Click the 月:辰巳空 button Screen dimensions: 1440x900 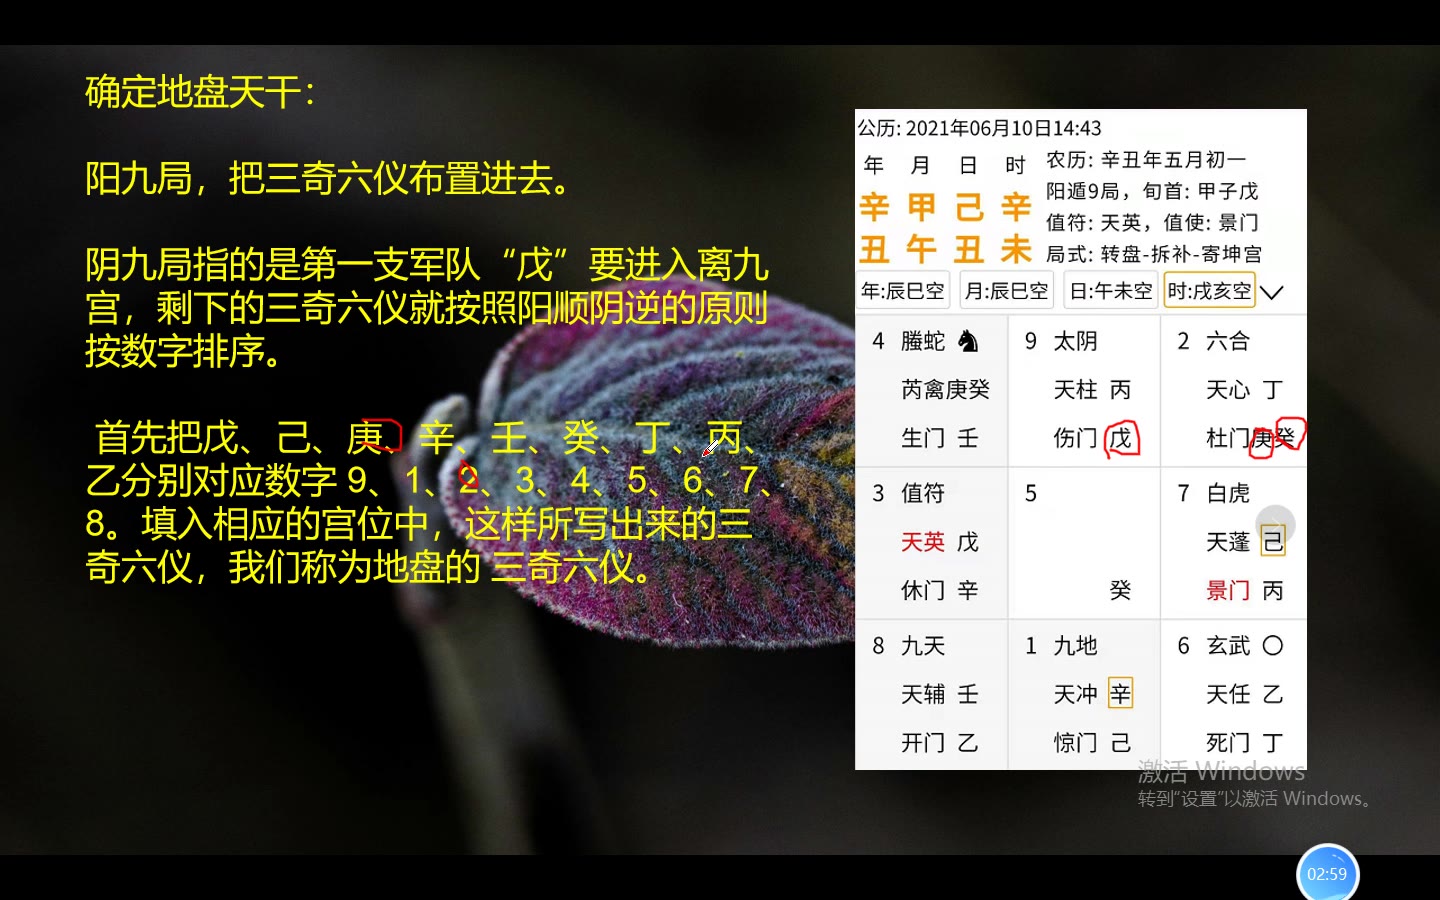pyautogui.click(x=1007, y=291)
